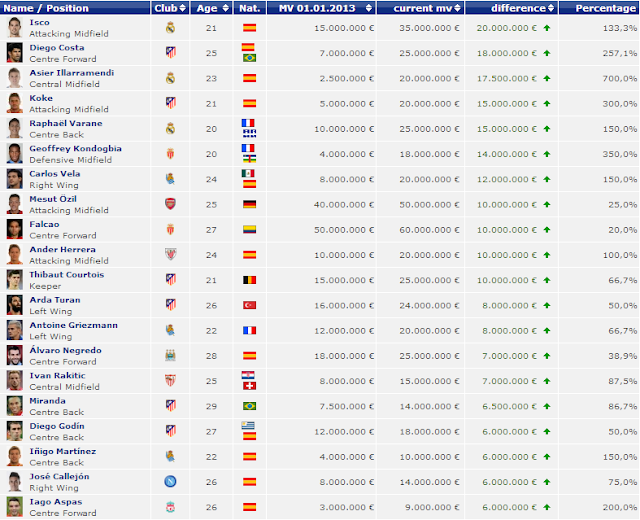
Task: Click Monaco crest in Kondogbia row
Action: (170, 154)
